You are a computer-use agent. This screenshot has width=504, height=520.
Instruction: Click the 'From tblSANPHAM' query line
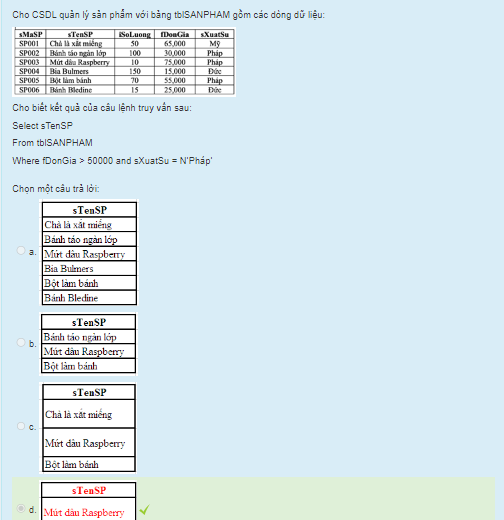pyautogui.click(x=52, y=143)
